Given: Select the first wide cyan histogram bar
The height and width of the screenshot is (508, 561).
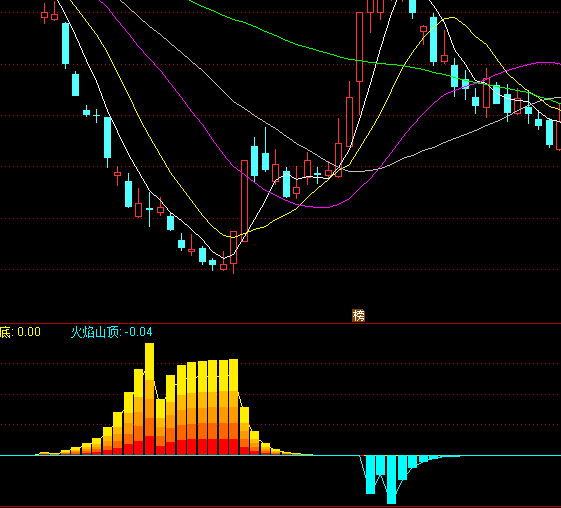Looking at the screenshot, I should (371, 475).
